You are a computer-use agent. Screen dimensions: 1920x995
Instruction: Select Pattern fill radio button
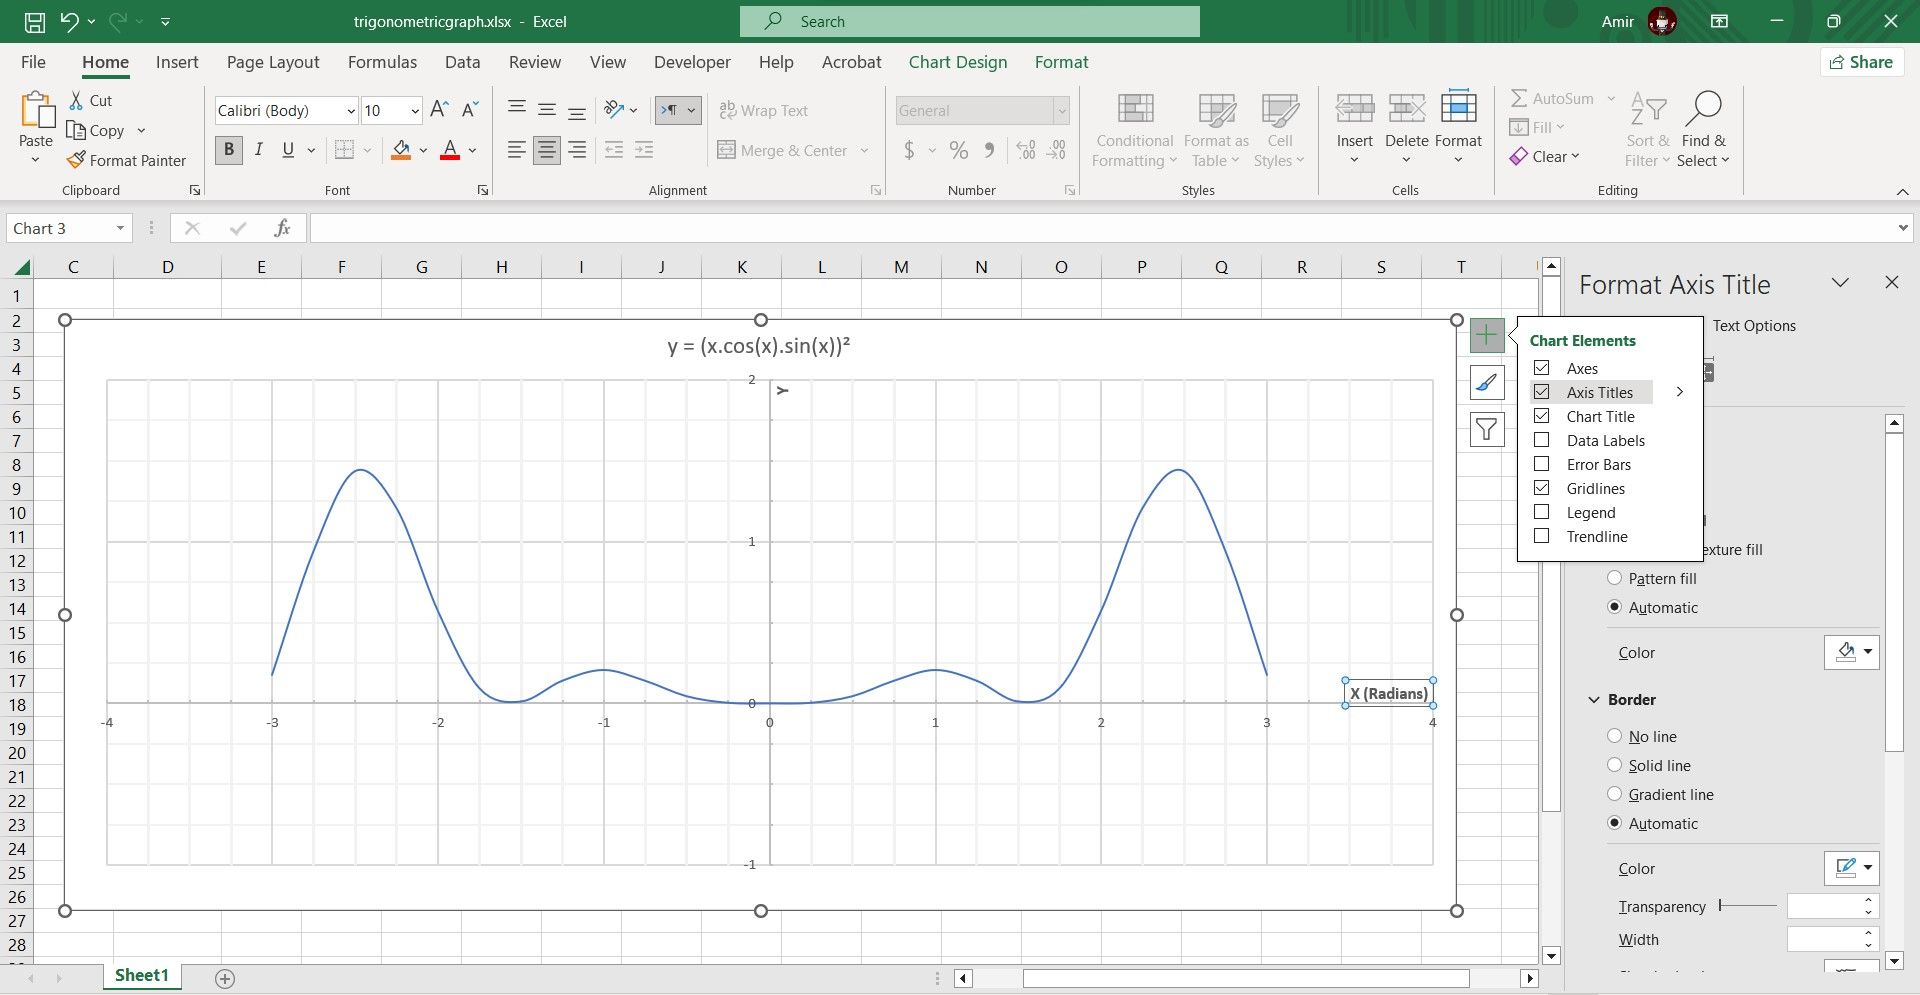pos(1614,578)
